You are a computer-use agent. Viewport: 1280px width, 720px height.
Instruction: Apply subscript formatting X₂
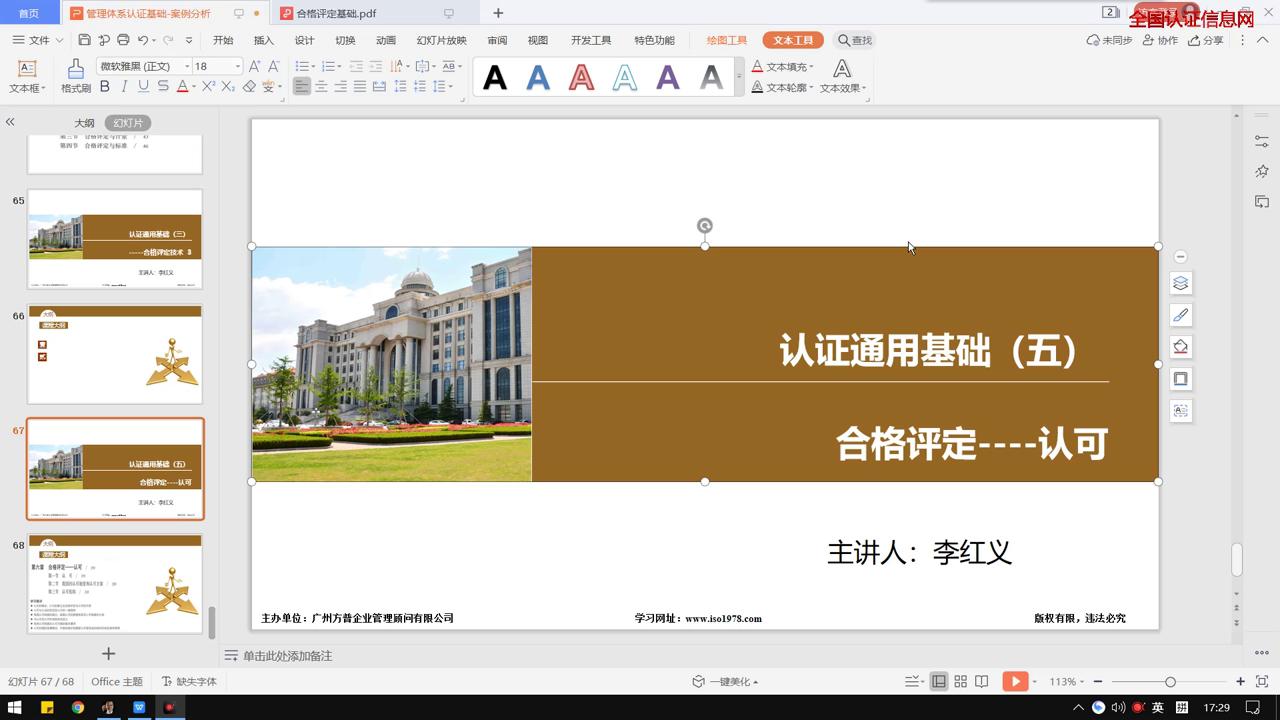click(x=228, y=87)
